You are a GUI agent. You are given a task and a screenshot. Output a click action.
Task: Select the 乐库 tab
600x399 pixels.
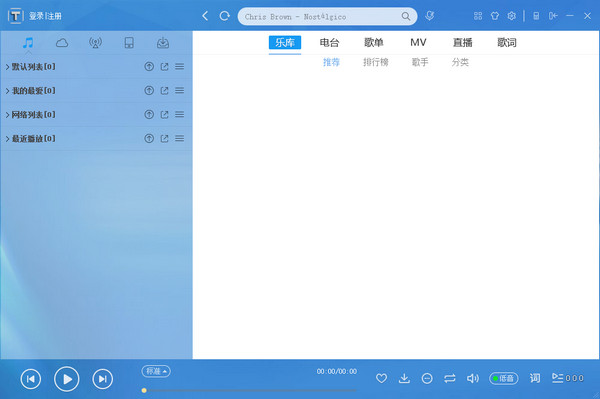pos(285,42)
